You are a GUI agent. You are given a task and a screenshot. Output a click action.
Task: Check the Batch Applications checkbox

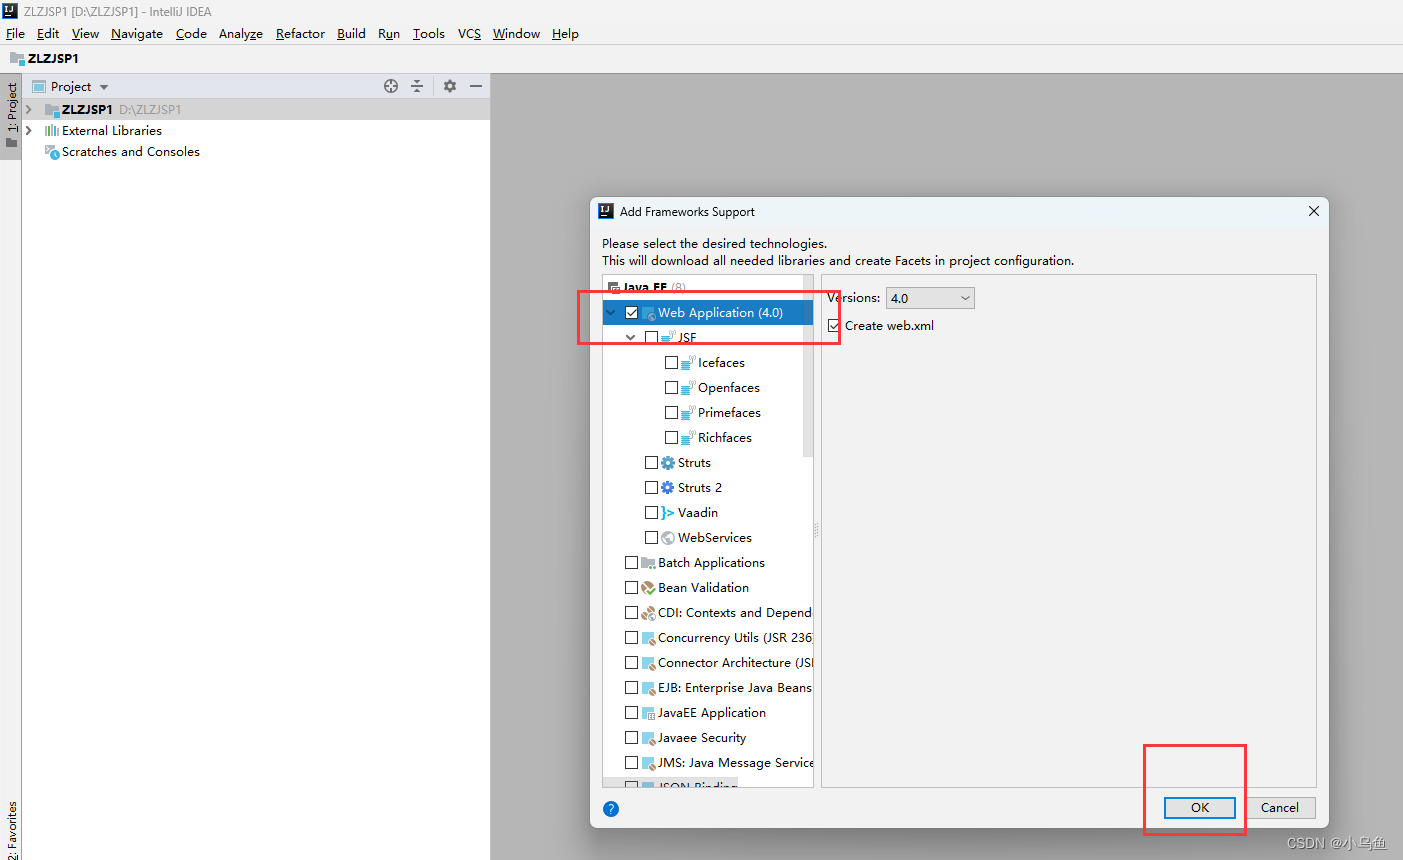point(631,563)
